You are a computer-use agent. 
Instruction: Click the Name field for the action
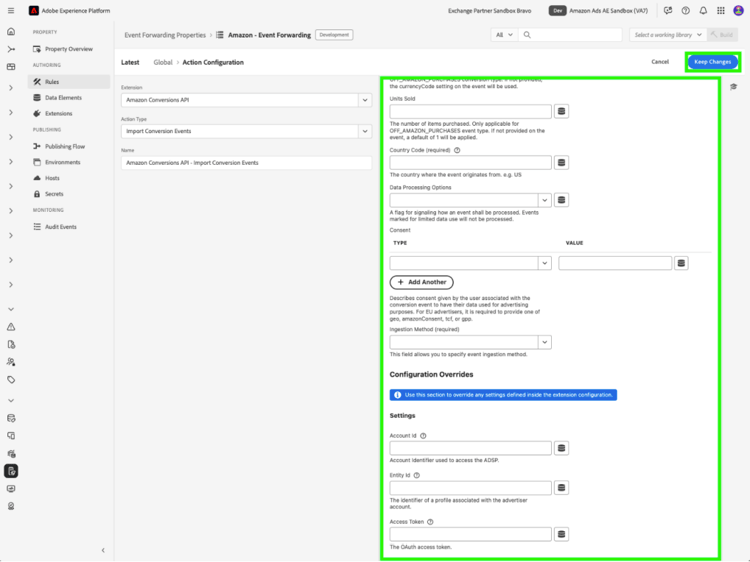coord(246,163)
